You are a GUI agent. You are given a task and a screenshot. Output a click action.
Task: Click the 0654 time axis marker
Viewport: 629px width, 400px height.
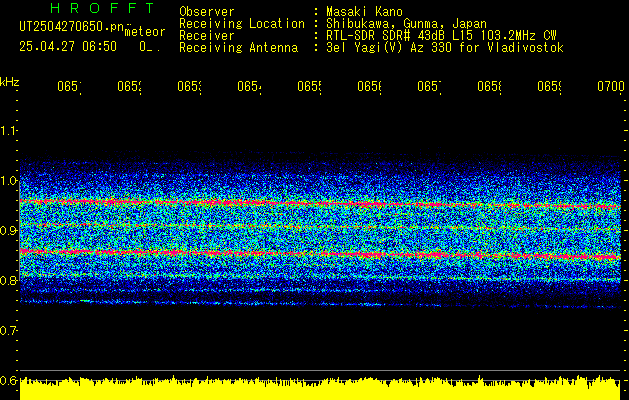coord(249,86)
